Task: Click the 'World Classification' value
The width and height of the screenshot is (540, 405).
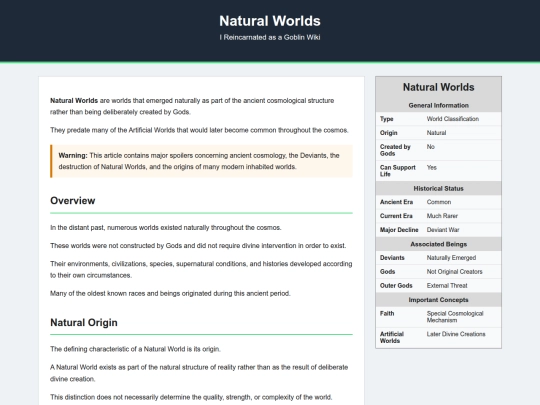Action: point(453,119)
